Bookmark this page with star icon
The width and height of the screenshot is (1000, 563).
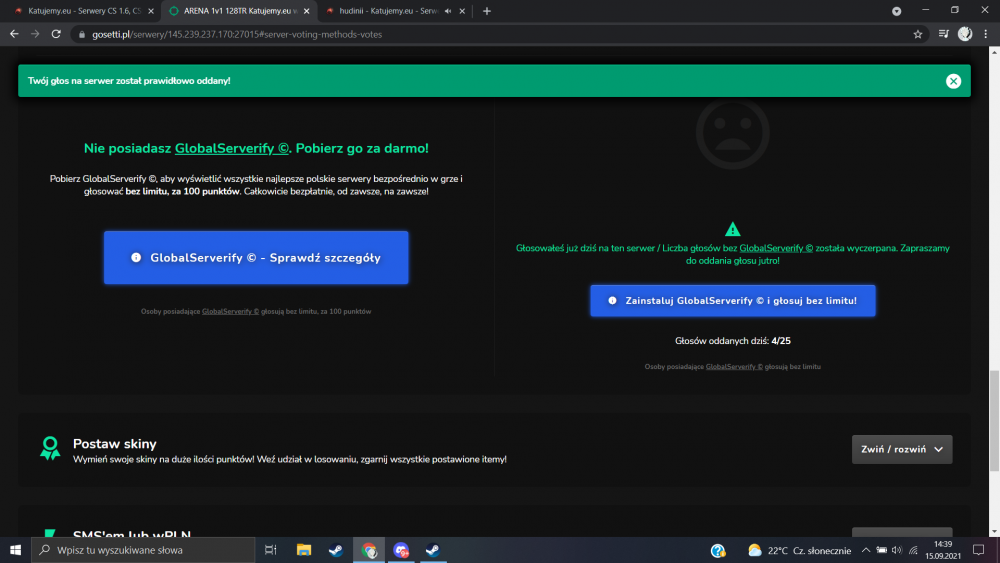918,34
